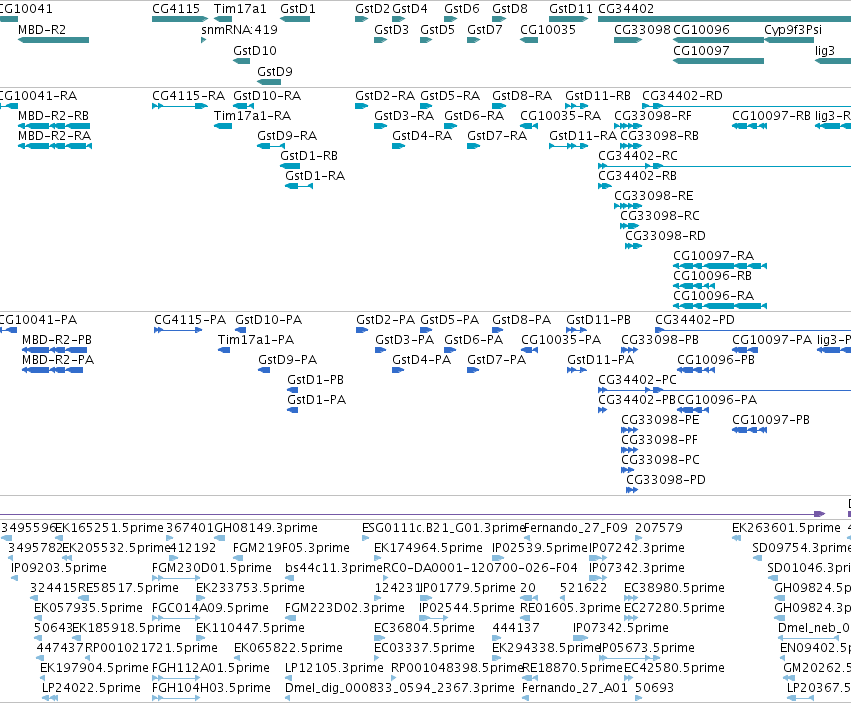This screenshot has width=851, height=703.
Task: Select the Fernando_27_A01 EST label
Action: click(574, 688)
